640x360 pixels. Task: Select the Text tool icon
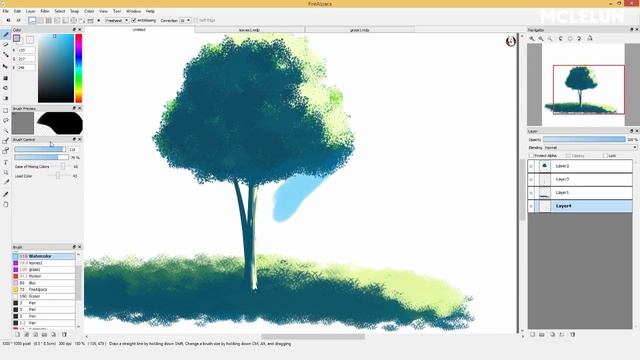click(x=6, y=162)
